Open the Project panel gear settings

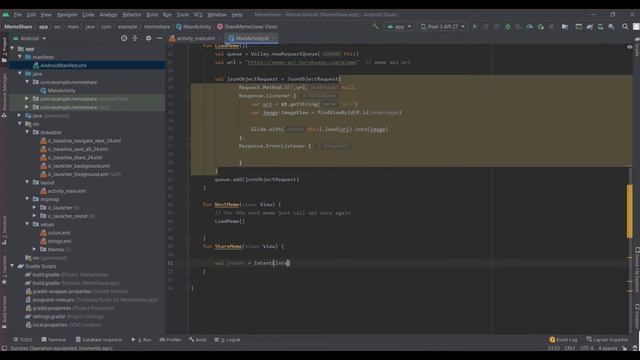[149, 38]
